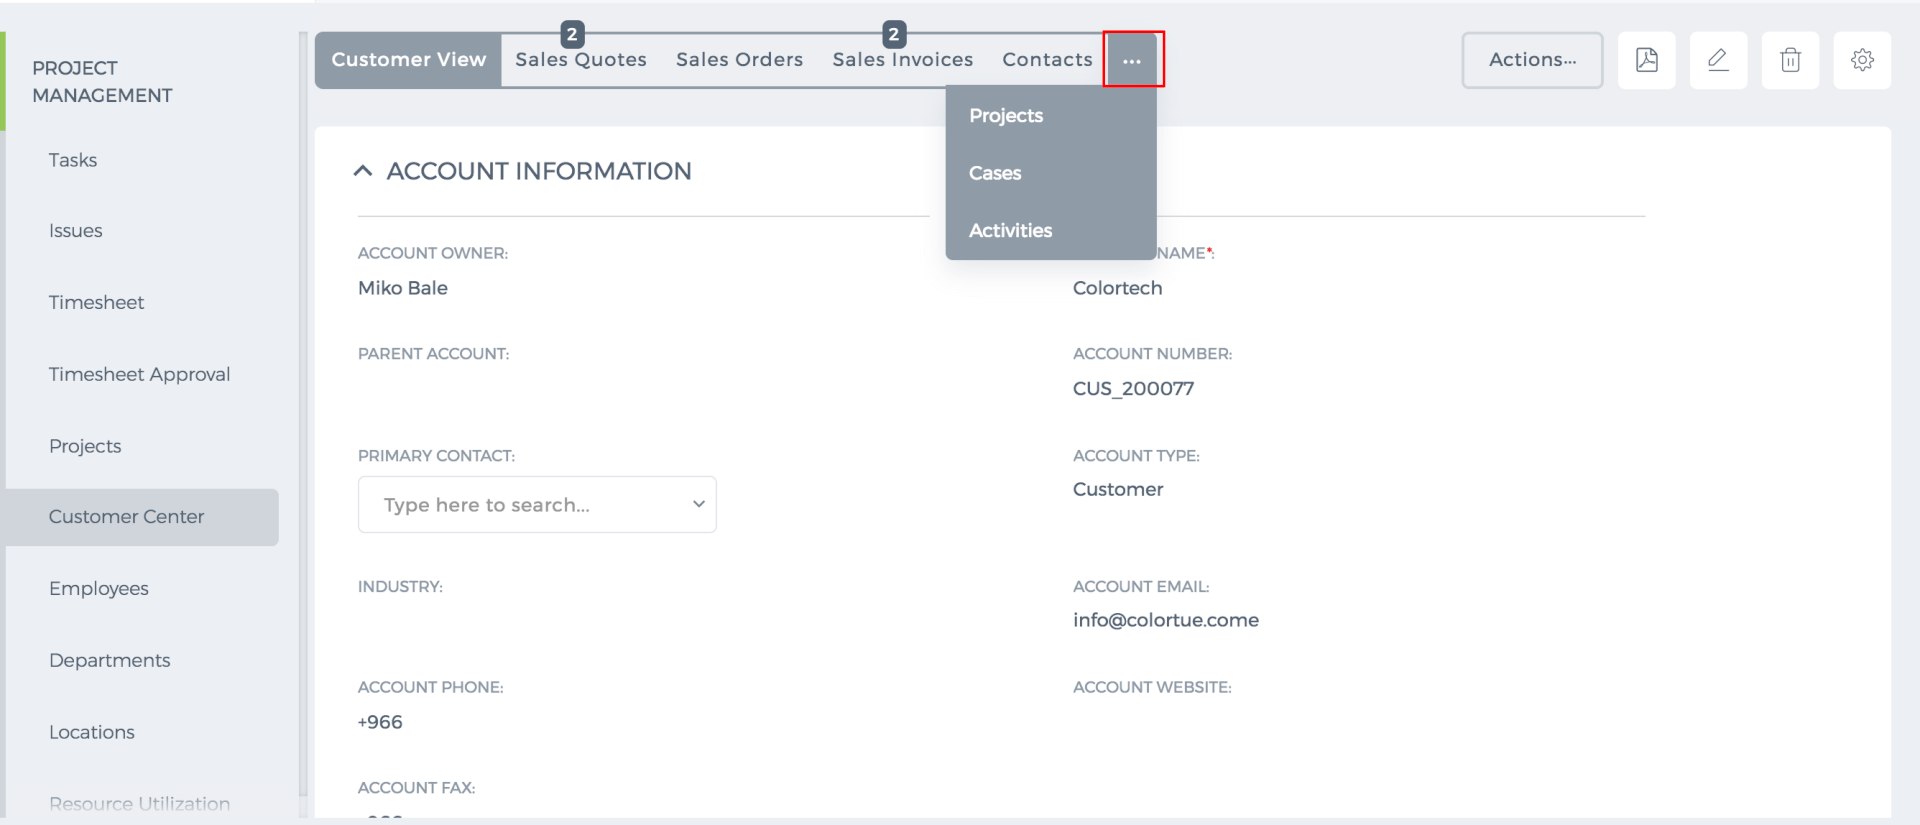Click the three-dots more tabs icon
The width and height of the screenshot is (1920, 825).
(1132, 60)
